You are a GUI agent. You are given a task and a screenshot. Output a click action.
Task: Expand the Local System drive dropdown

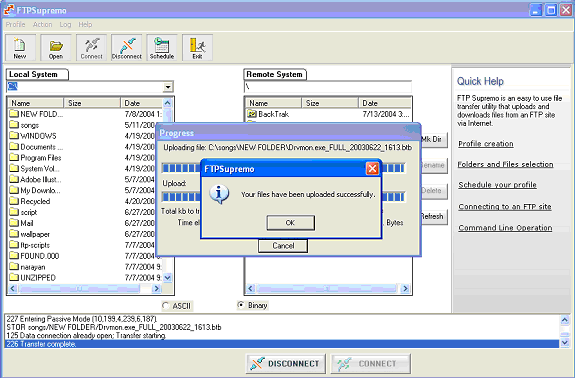[x=168, y=87]
